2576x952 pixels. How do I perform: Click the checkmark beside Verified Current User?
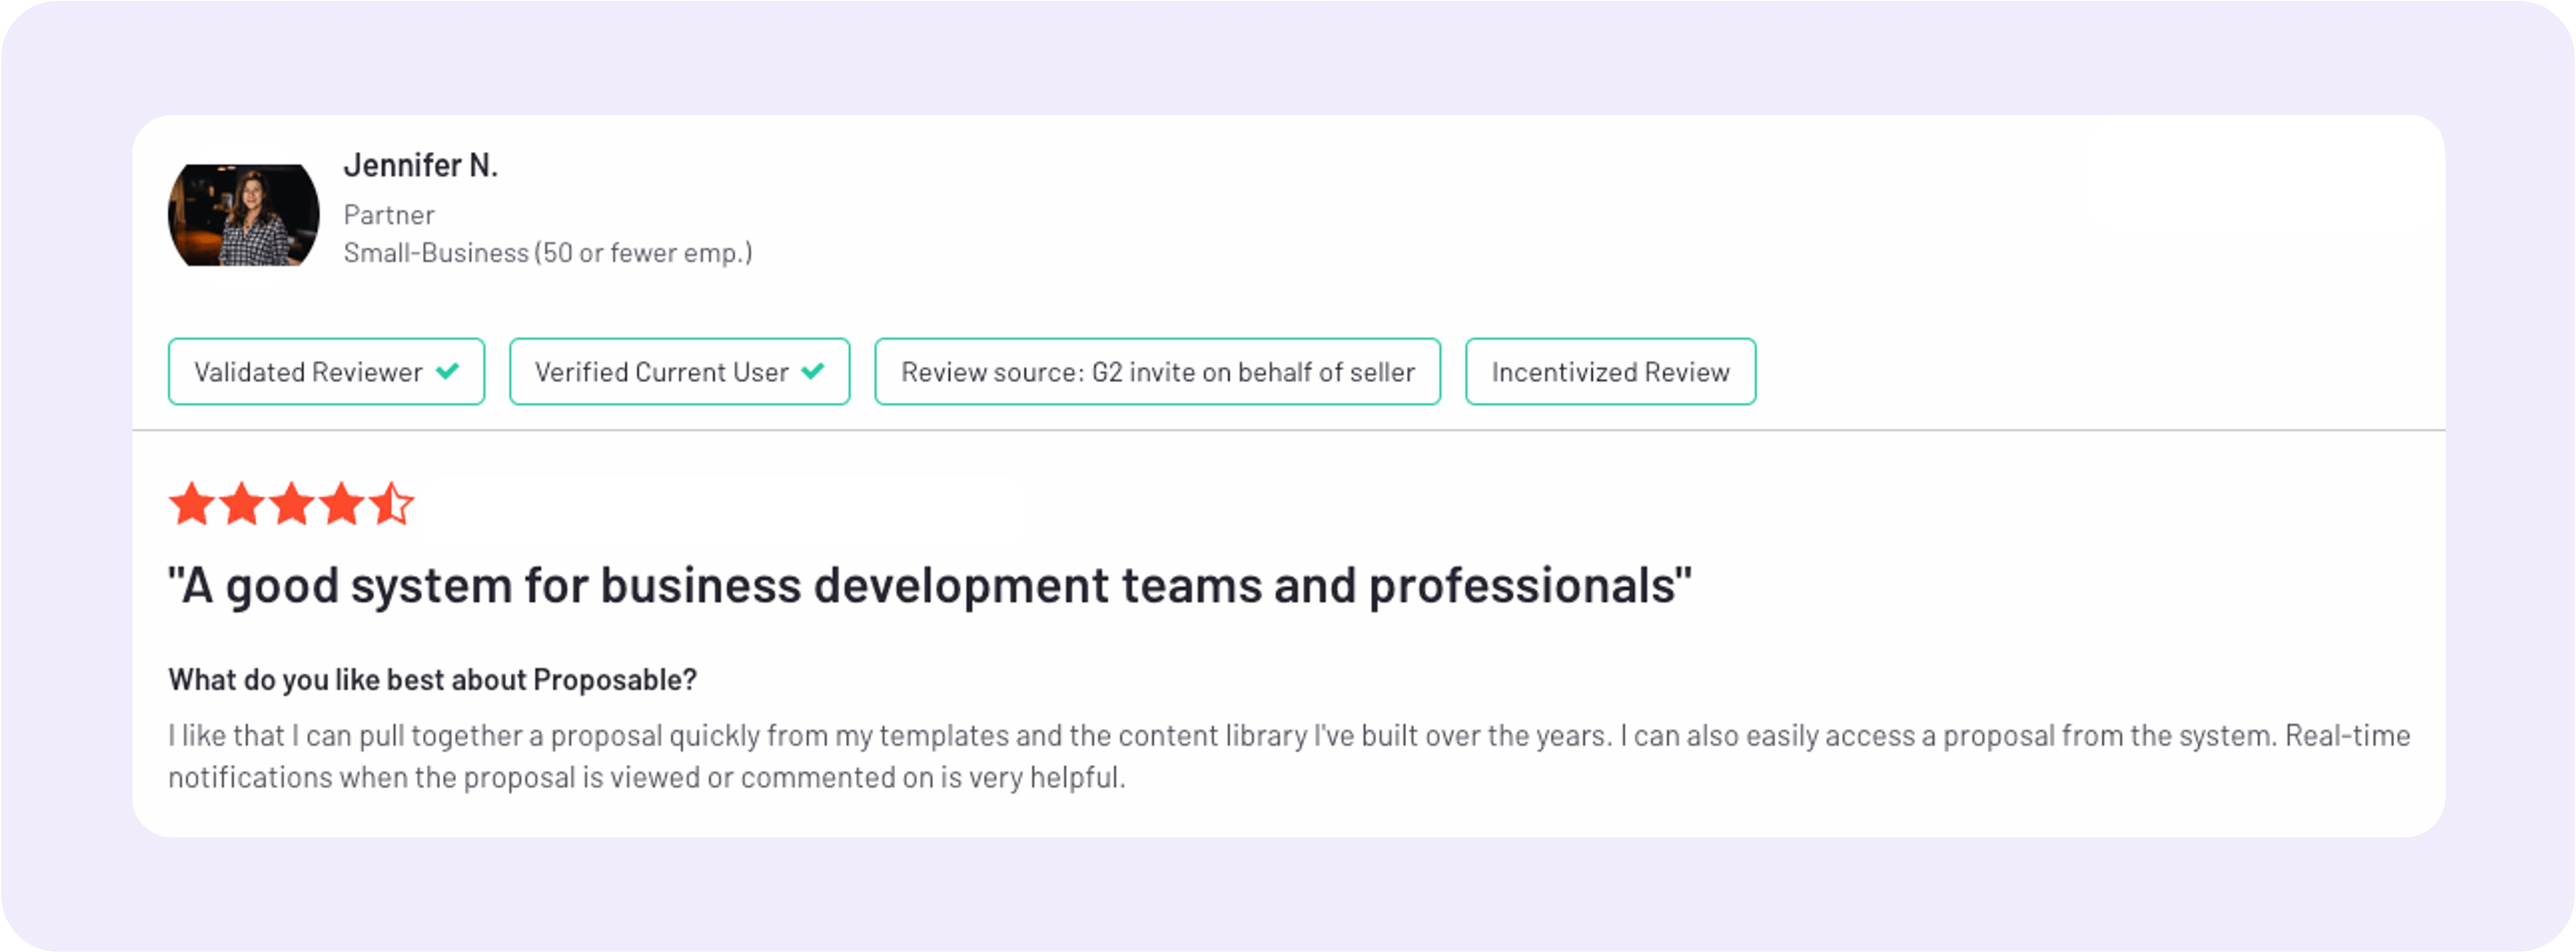pyautogui.click(x=813, y=371)
